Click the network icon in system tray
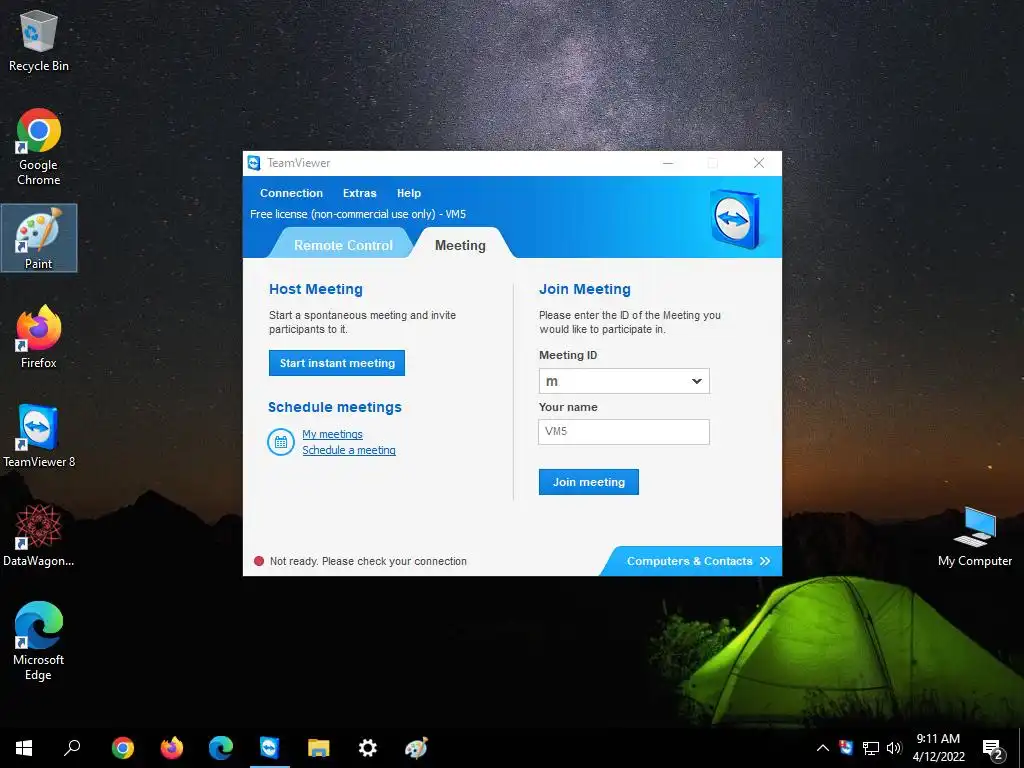 pyautogui.click(x=871, y=748)
